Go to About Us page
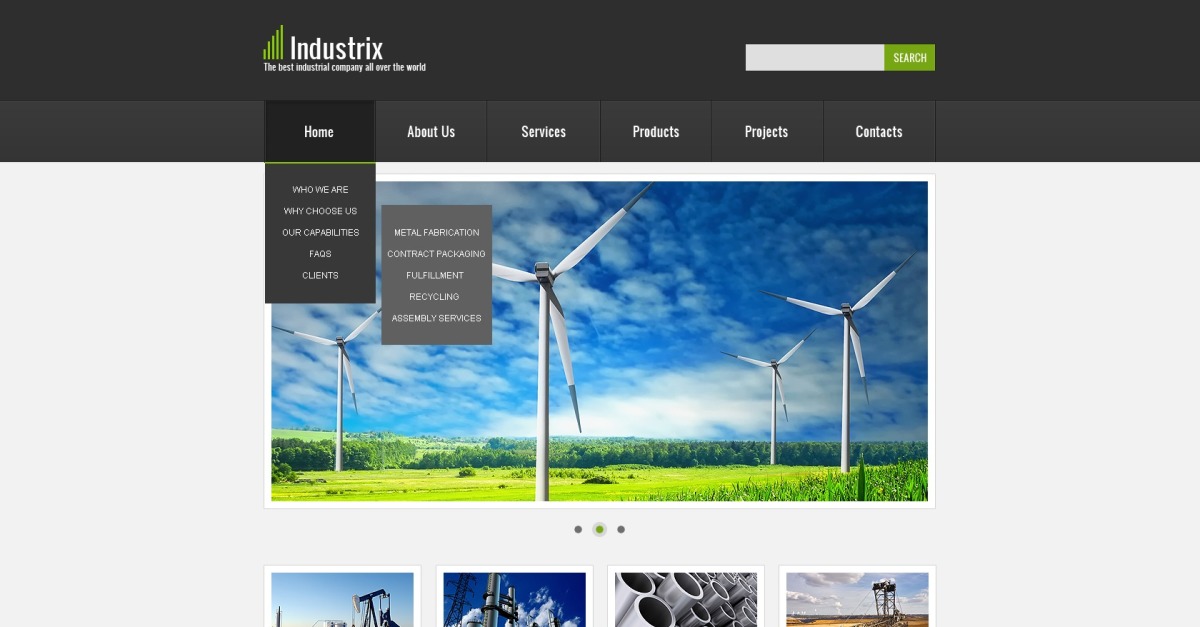The width and height of the screenshot is (1200, 627). click(431, 131)
